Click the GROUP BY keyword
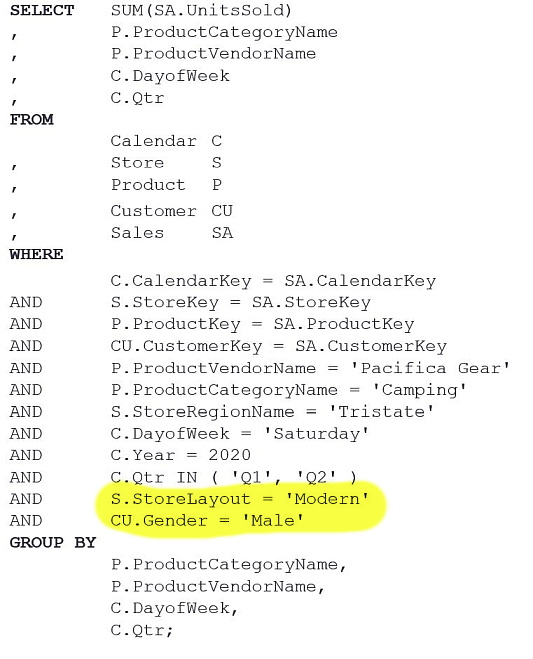533x659 pixels. (53, 543)
